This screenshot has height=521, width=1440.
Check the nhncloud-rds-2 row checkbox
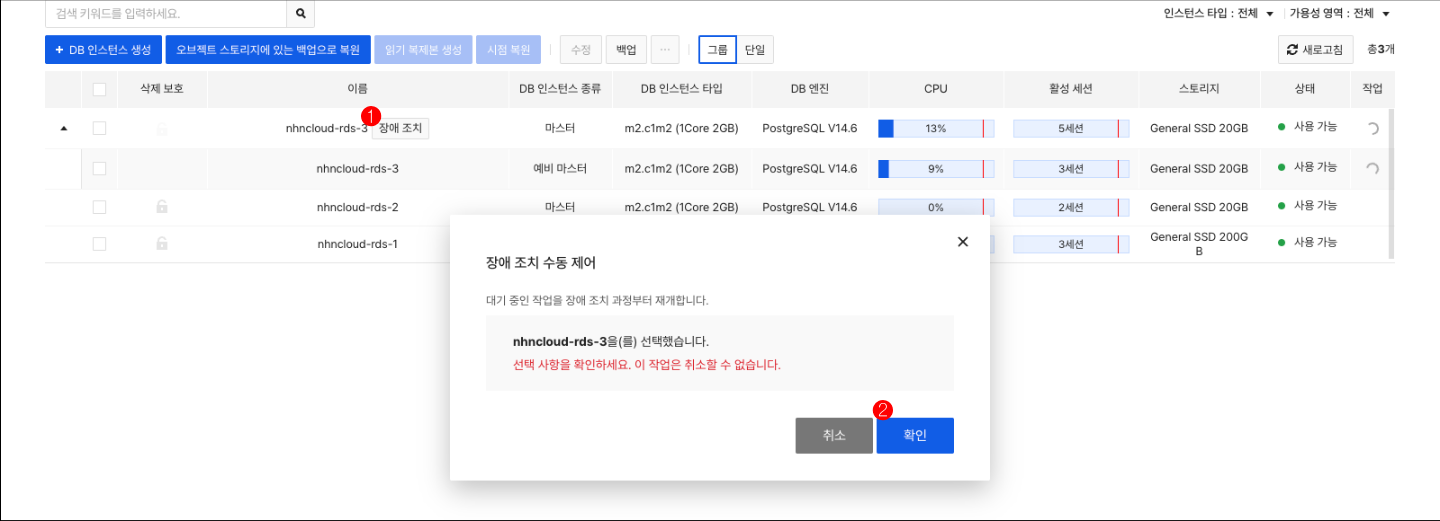tap(99, 207)
